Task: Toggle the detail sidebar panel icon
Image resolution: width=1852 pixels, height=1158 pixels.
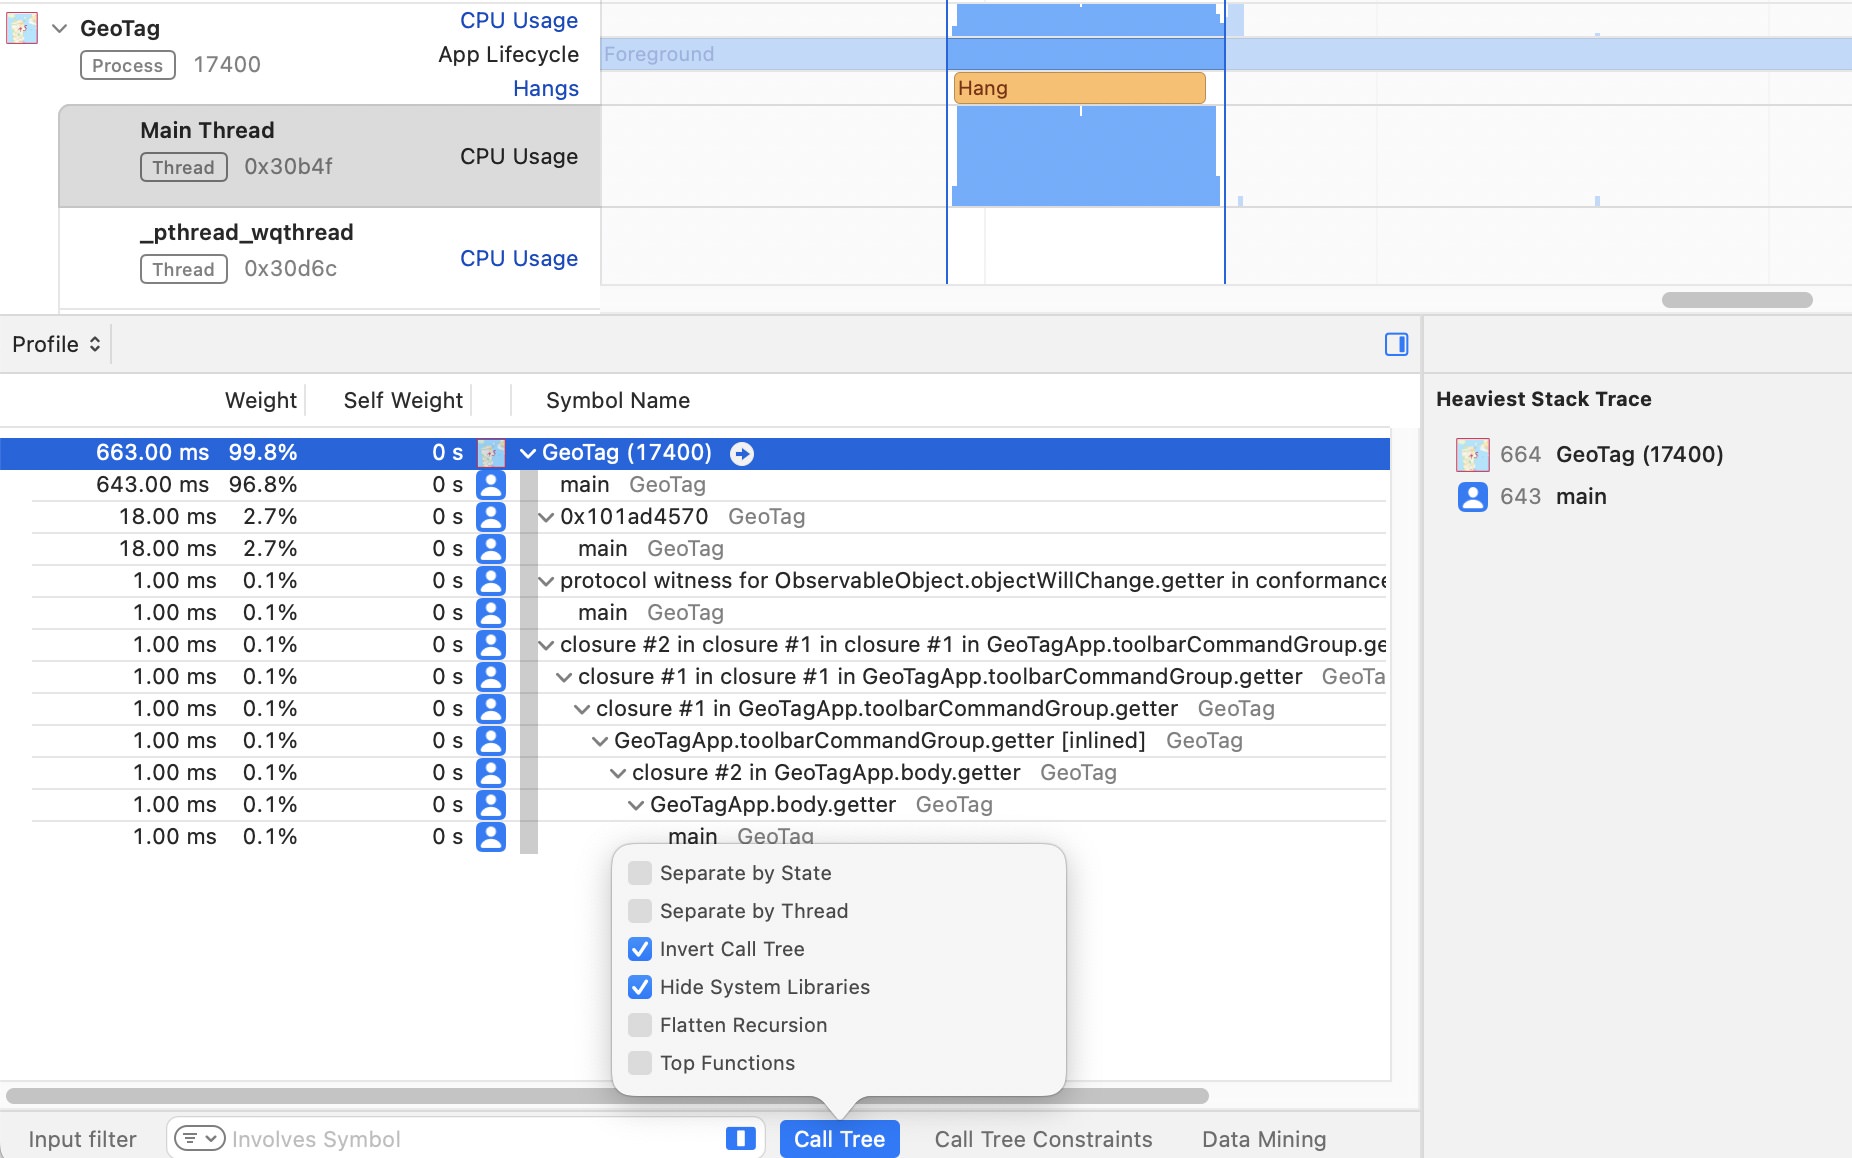Action: tap(1396, 344)
